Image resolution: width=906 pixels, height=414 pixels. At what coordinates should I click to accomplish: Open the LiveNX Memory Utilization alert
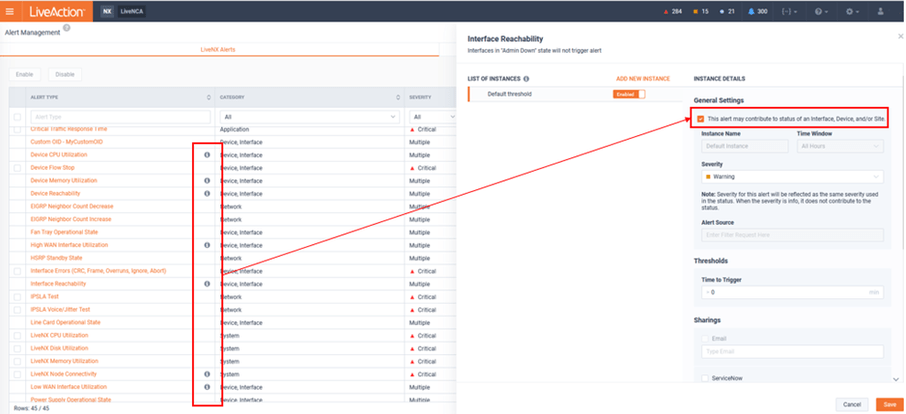64,361
